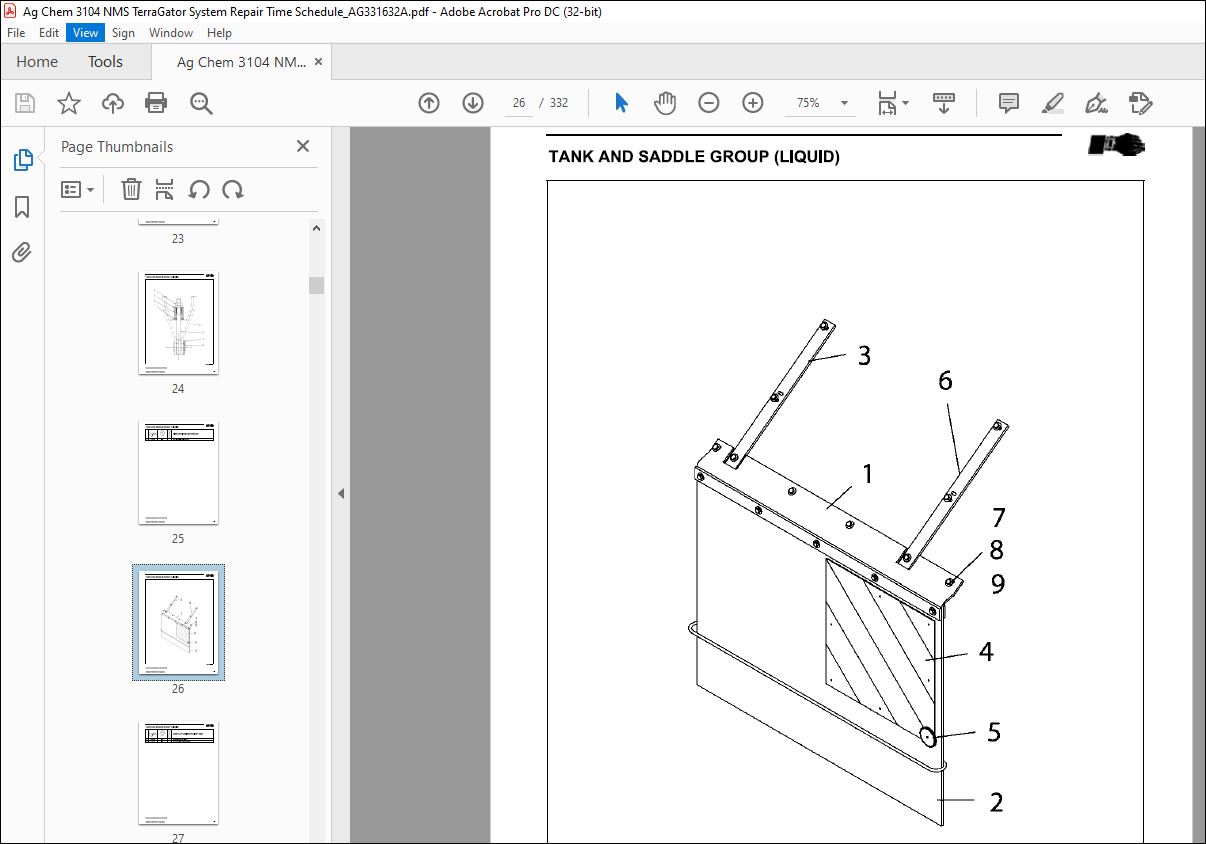Image resolution: width=1206 pixels, height=844 pixels.
Task: Select the Ag Chem 3104 NM document tab
Action: [241, 62]
